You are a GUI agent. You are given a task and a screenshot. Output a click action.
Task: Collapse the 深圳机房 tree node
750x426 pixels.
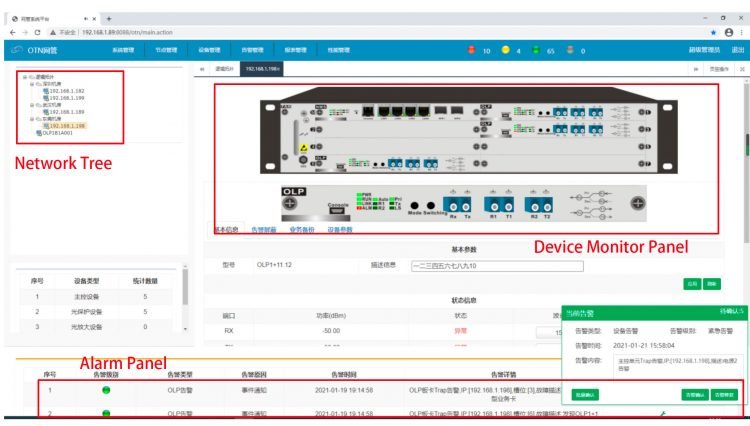click(x=32, y=84)
